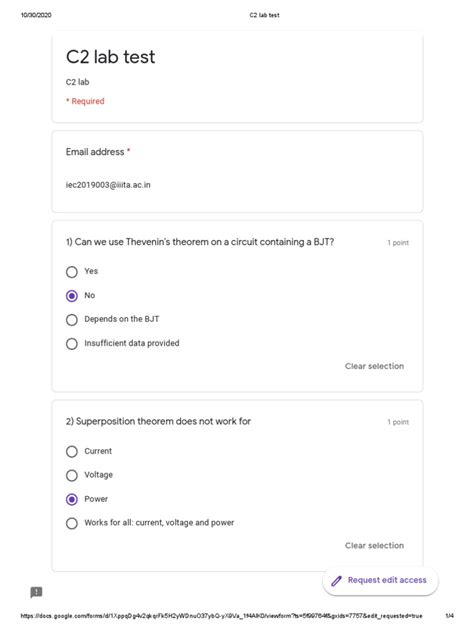474x632 pixels.
Task: Click the email address iec2019003@iiita.ac.in field
Action: pyautogui.click(x=108, y=185)
